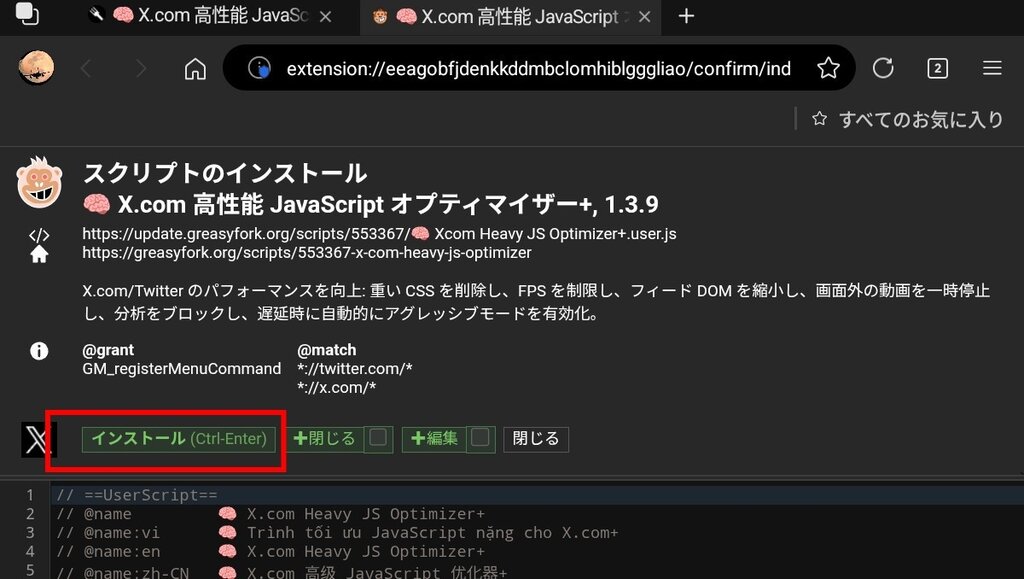Screen dimensions: 1024x579
Task: Open すべてのお気に入り favorites folder
Action: [908, 119]
